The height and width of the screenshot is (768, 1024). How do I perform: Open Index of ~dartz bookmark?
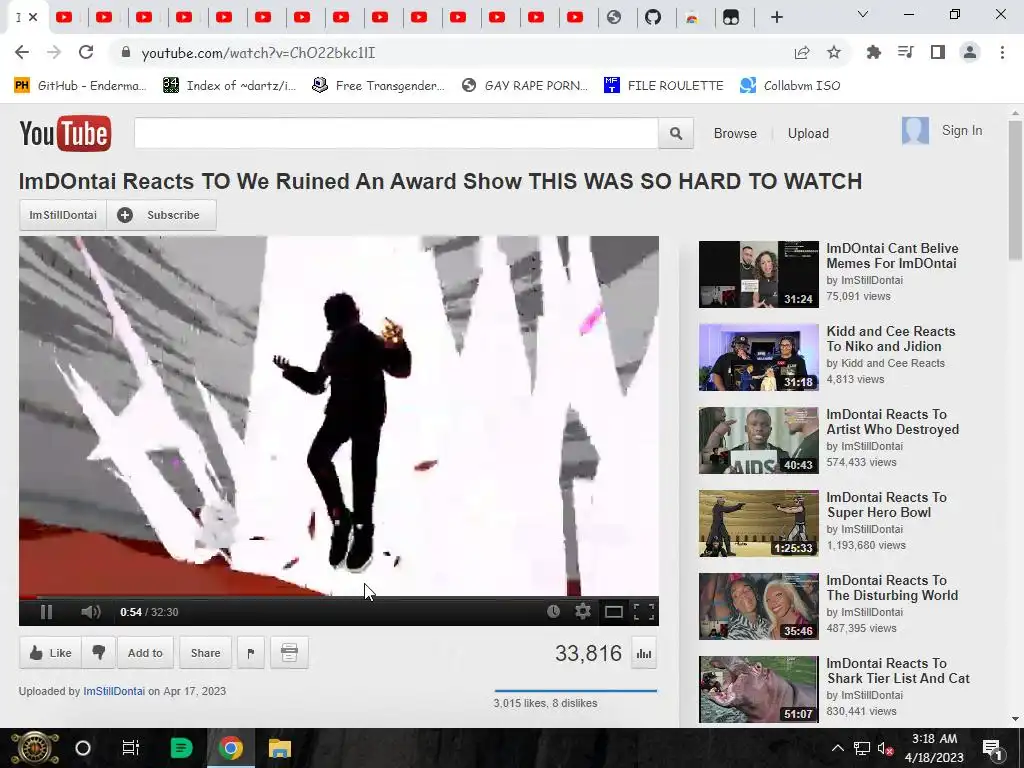(230, 86)
